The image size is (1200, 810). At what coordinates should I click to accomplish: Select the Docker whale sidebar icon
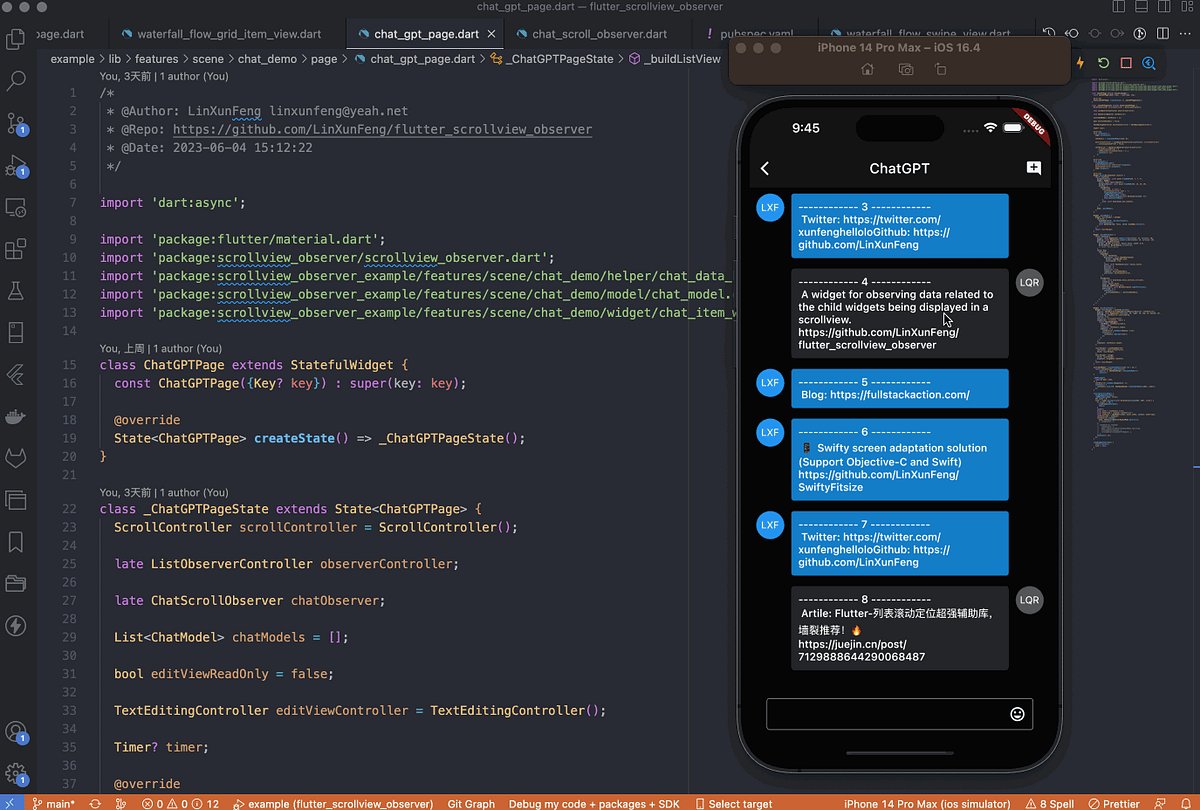coord(17,416)
